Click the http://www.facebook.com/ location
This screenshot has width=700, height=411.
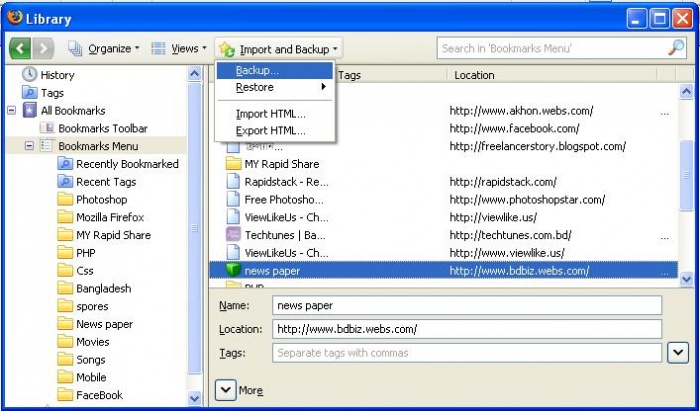[514, 129]
